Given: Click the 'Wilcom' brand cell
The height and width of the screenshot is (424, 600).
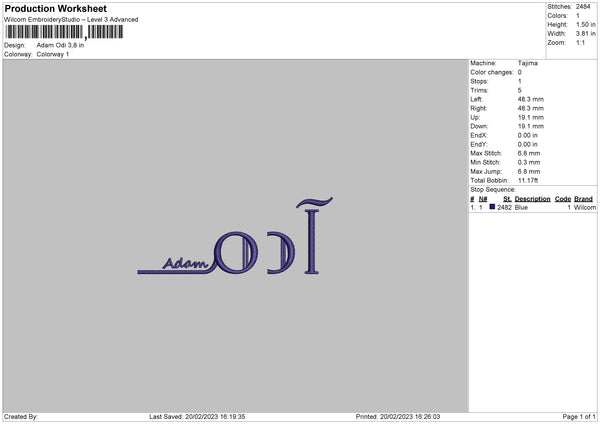Looking at the screenshot, I should pyautogui.click(x=585, y=207).
